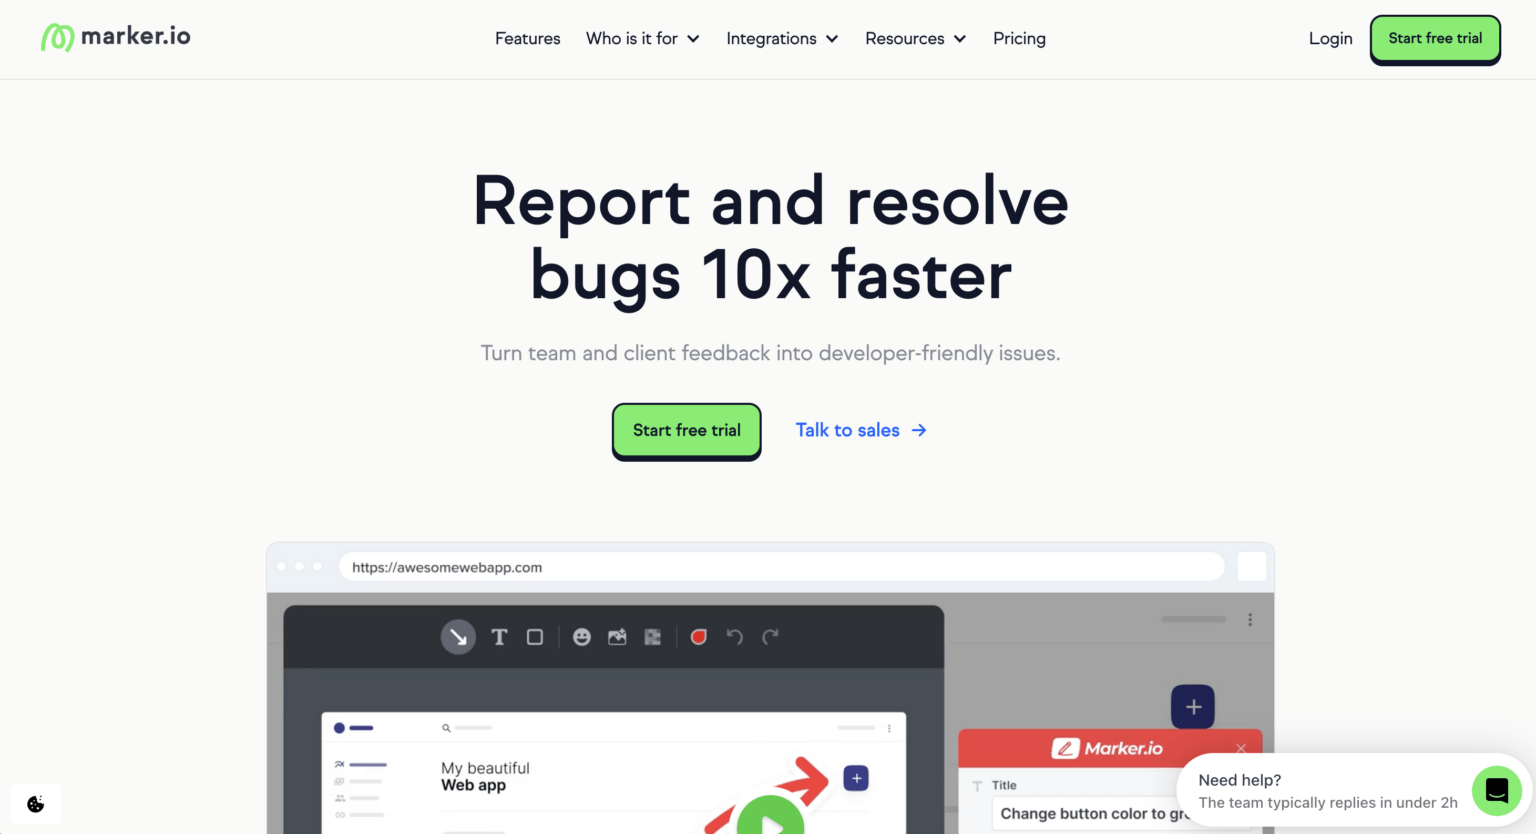The height and width of the screenshot is (834, 1536).
Task: Click the marker.io logo
Action: pos(116,37)
